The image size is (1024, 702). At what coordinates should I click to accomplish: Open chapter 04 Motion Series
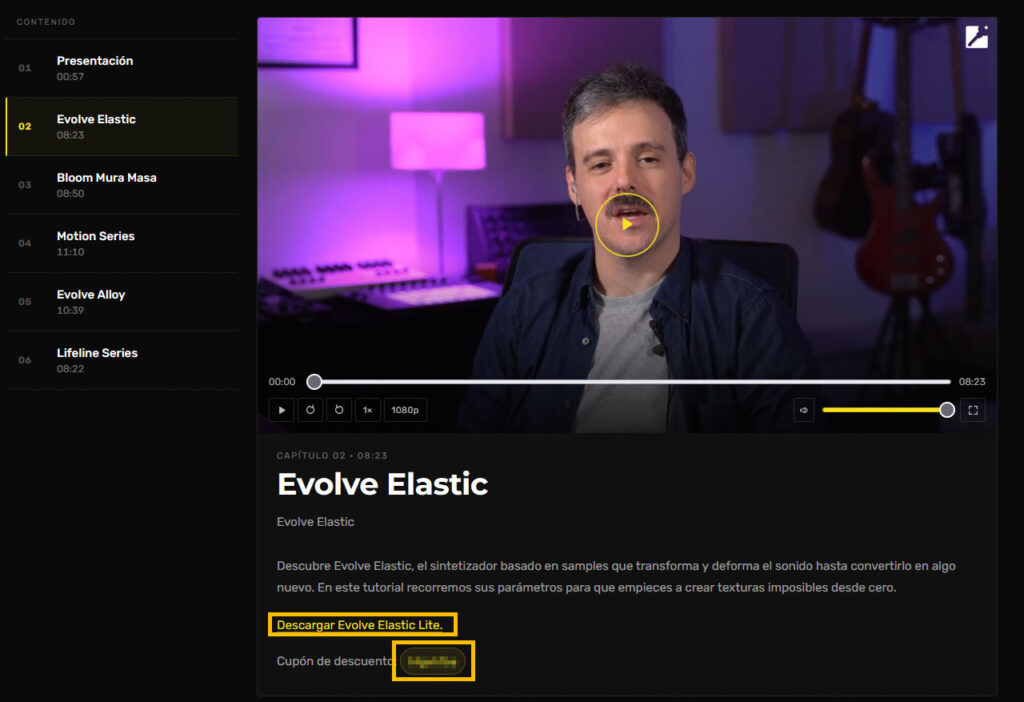coord(121,244)
